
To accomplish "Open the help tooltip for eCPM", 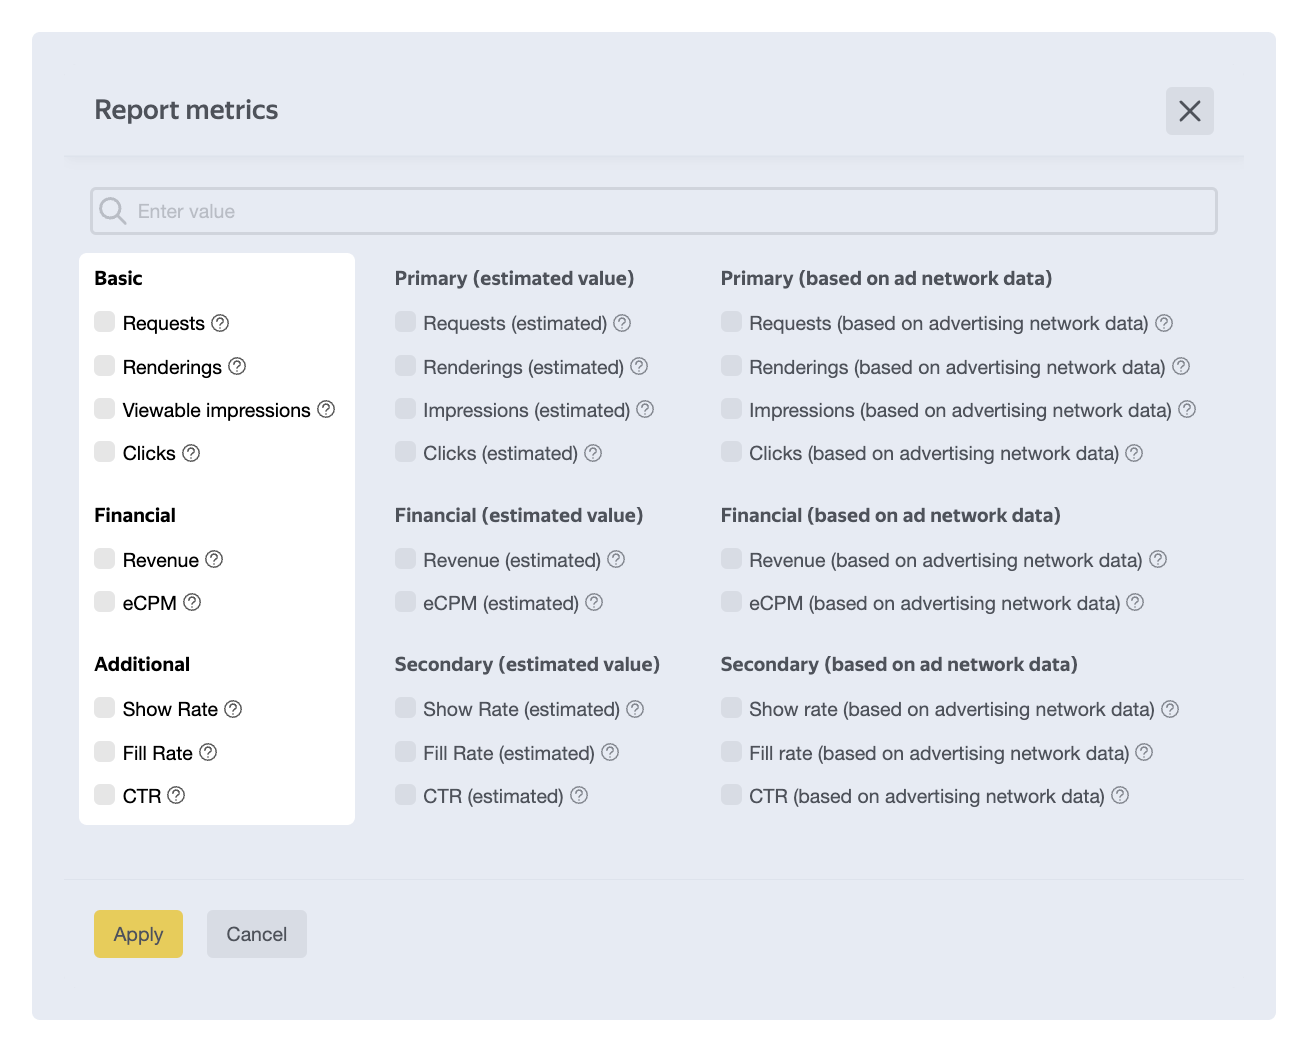I will (x=192, y=602).
